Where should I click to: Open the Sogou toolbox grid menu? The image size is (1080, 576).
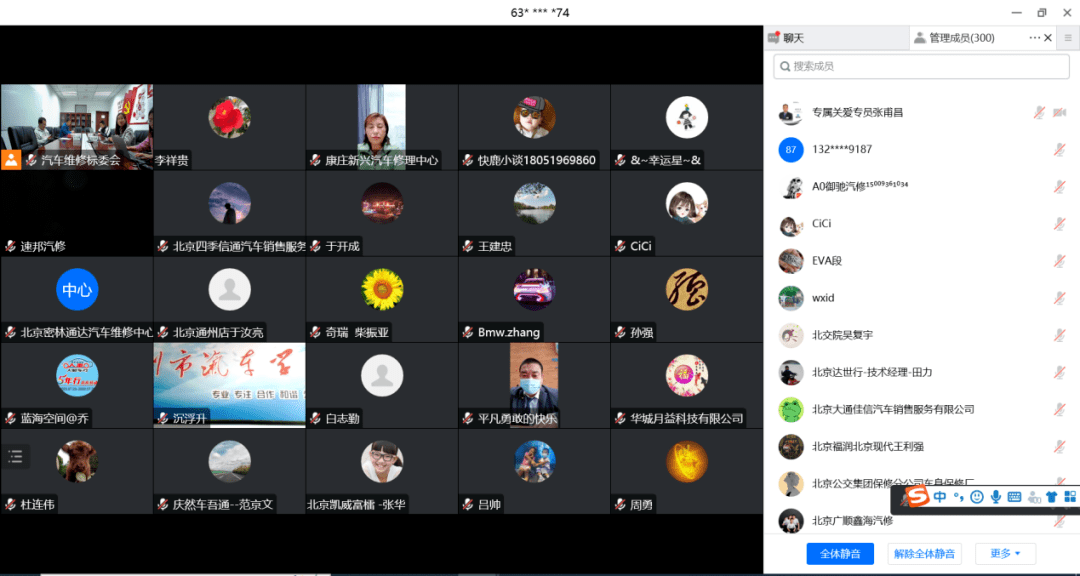point(1069,497)
